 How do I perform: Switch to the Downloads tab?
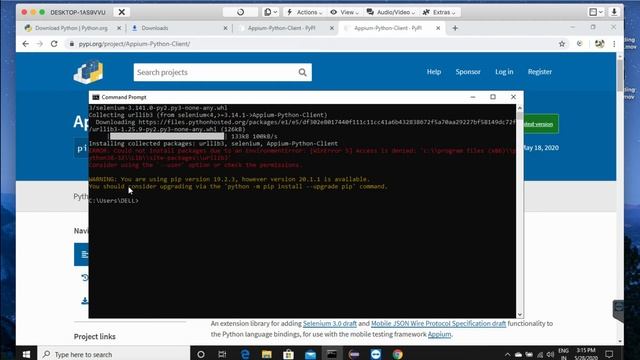click(x=155, y=28)
